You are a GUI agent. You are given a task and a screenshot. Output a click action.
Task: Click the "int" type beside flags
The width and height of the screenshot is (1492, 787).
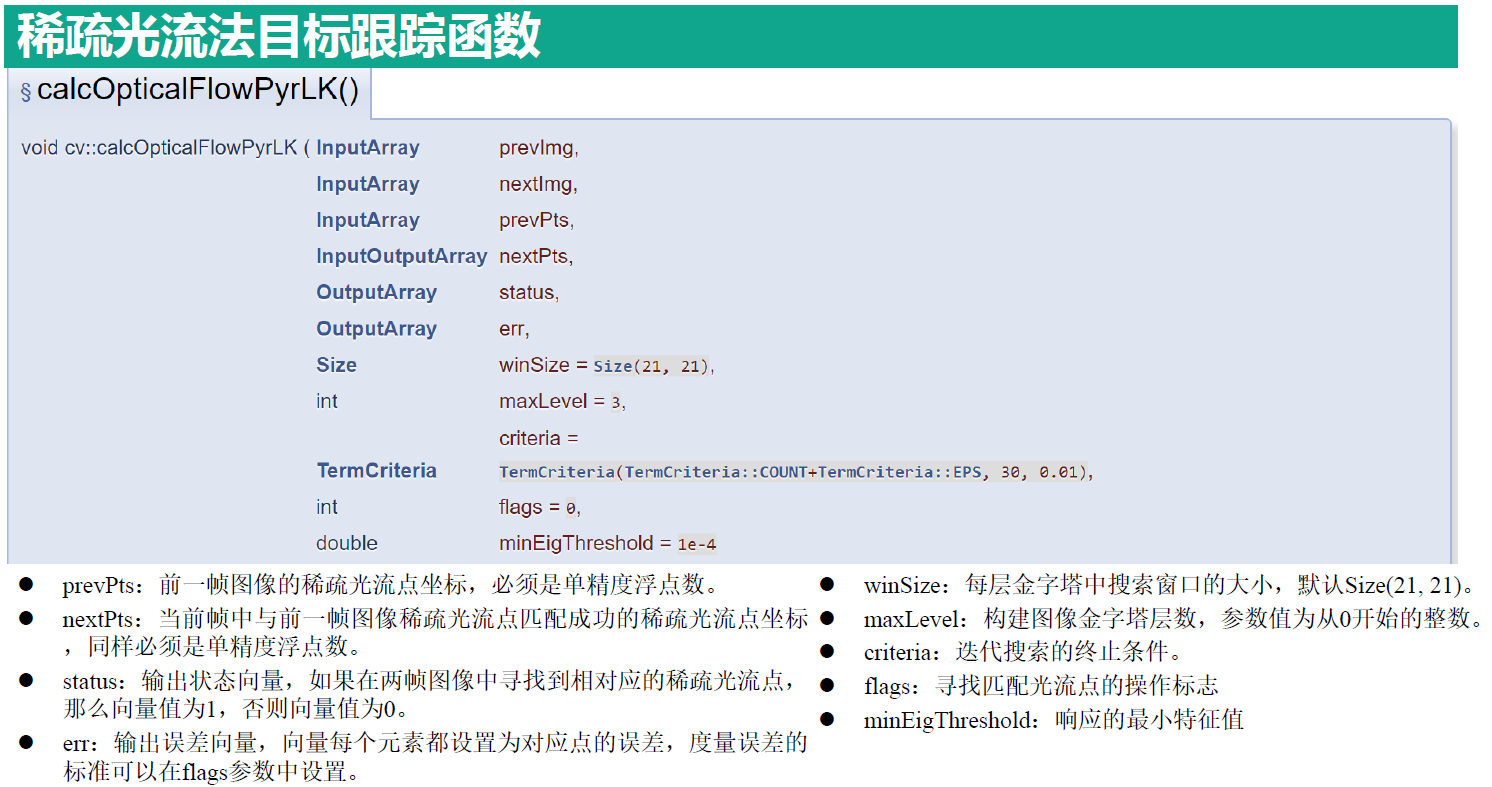327,507
